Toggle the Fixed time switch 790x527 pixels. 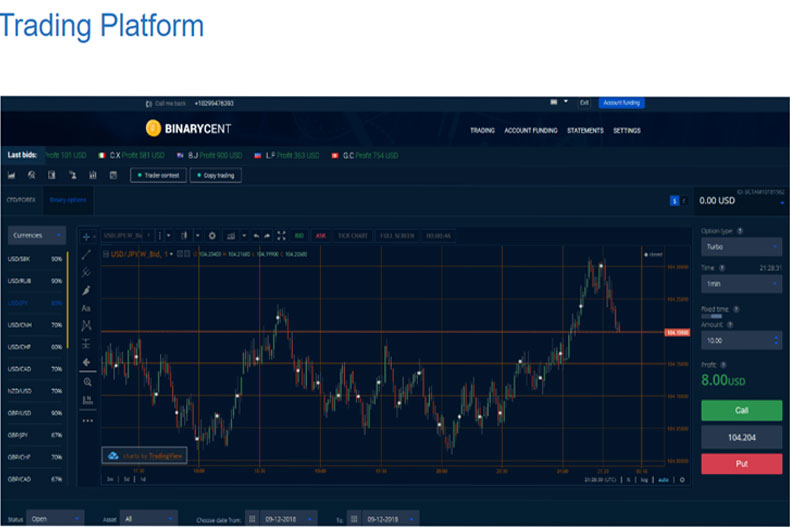click(x=712, y=316)
